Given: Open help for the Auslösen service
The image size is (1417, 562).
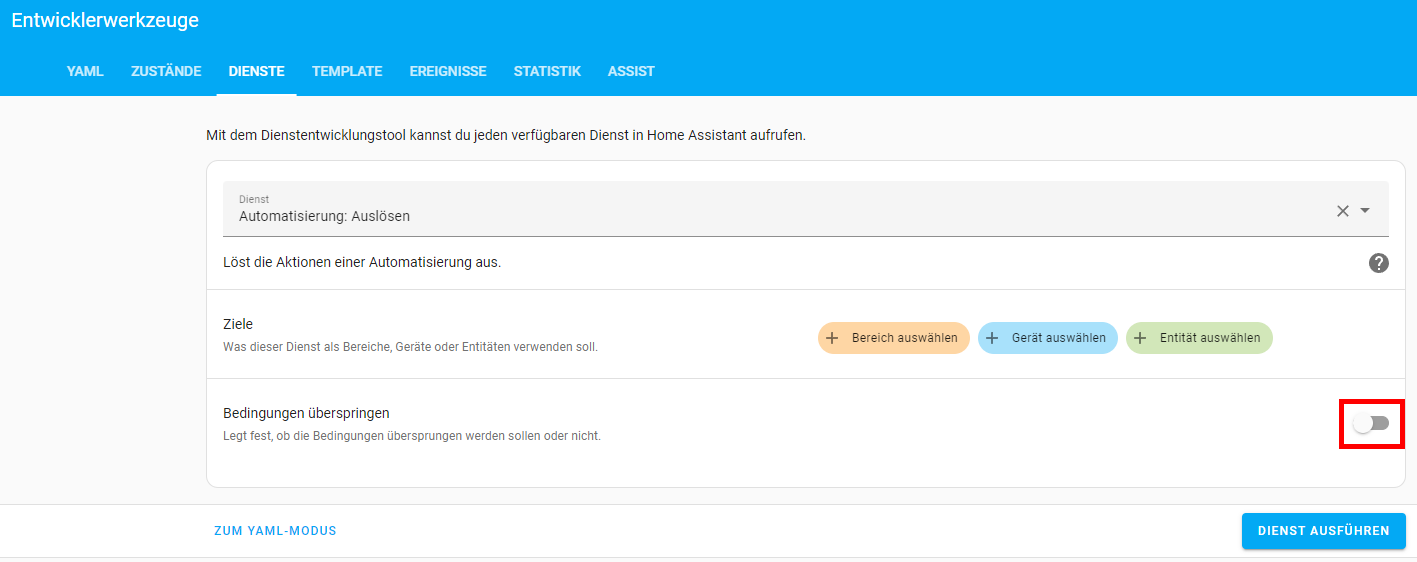Looking at the screenshot, I should point(1378,263).
